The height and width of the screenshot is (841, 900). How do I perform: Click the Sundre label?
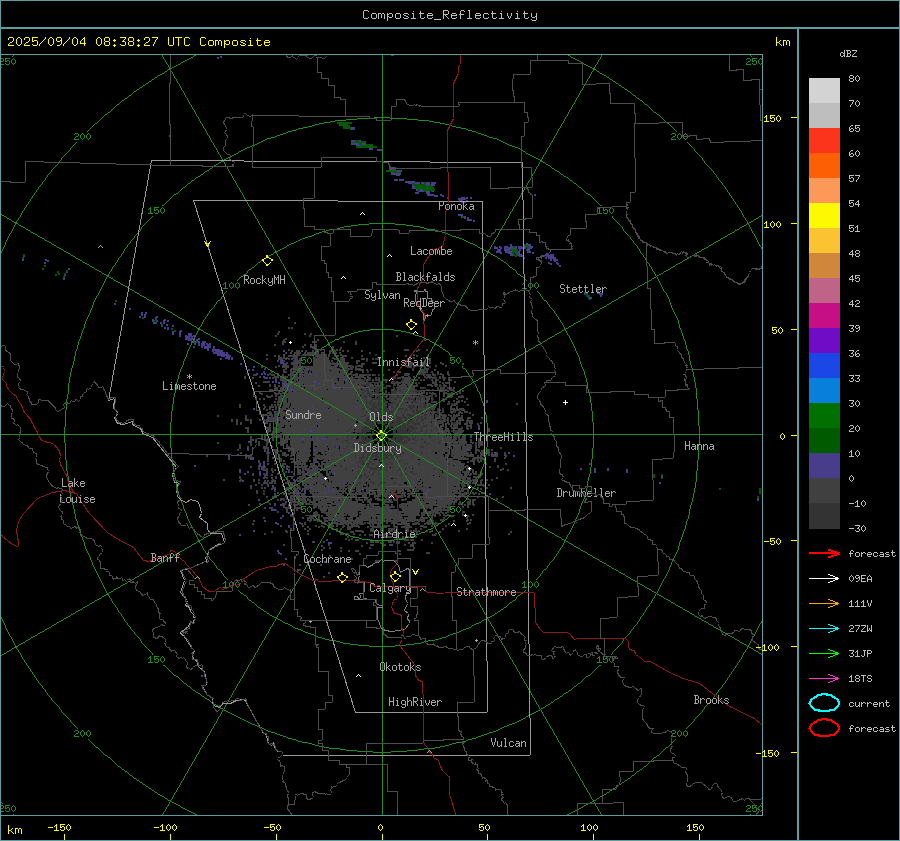click(x=303, y=414)
